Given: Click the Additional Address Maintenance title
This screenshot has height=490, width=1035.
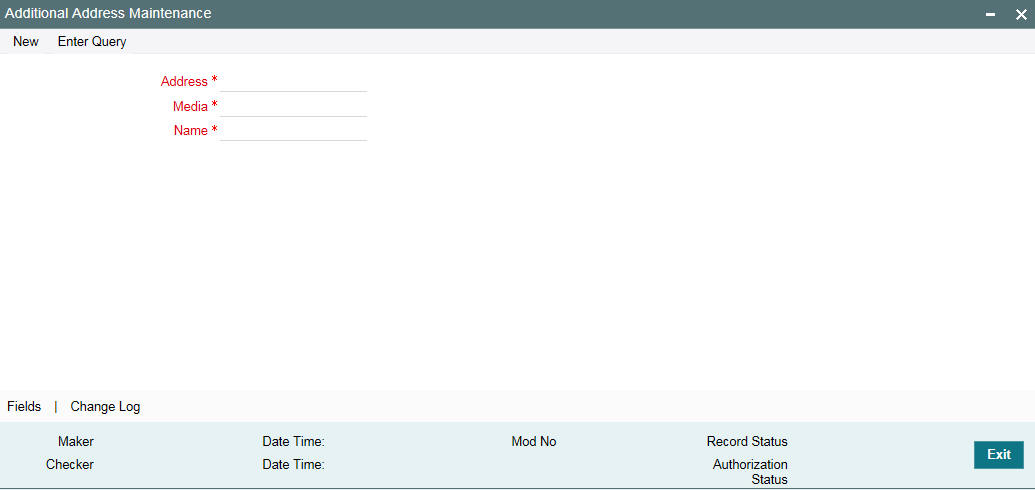Looking at the screenshot, I should [x=108, y=13].
